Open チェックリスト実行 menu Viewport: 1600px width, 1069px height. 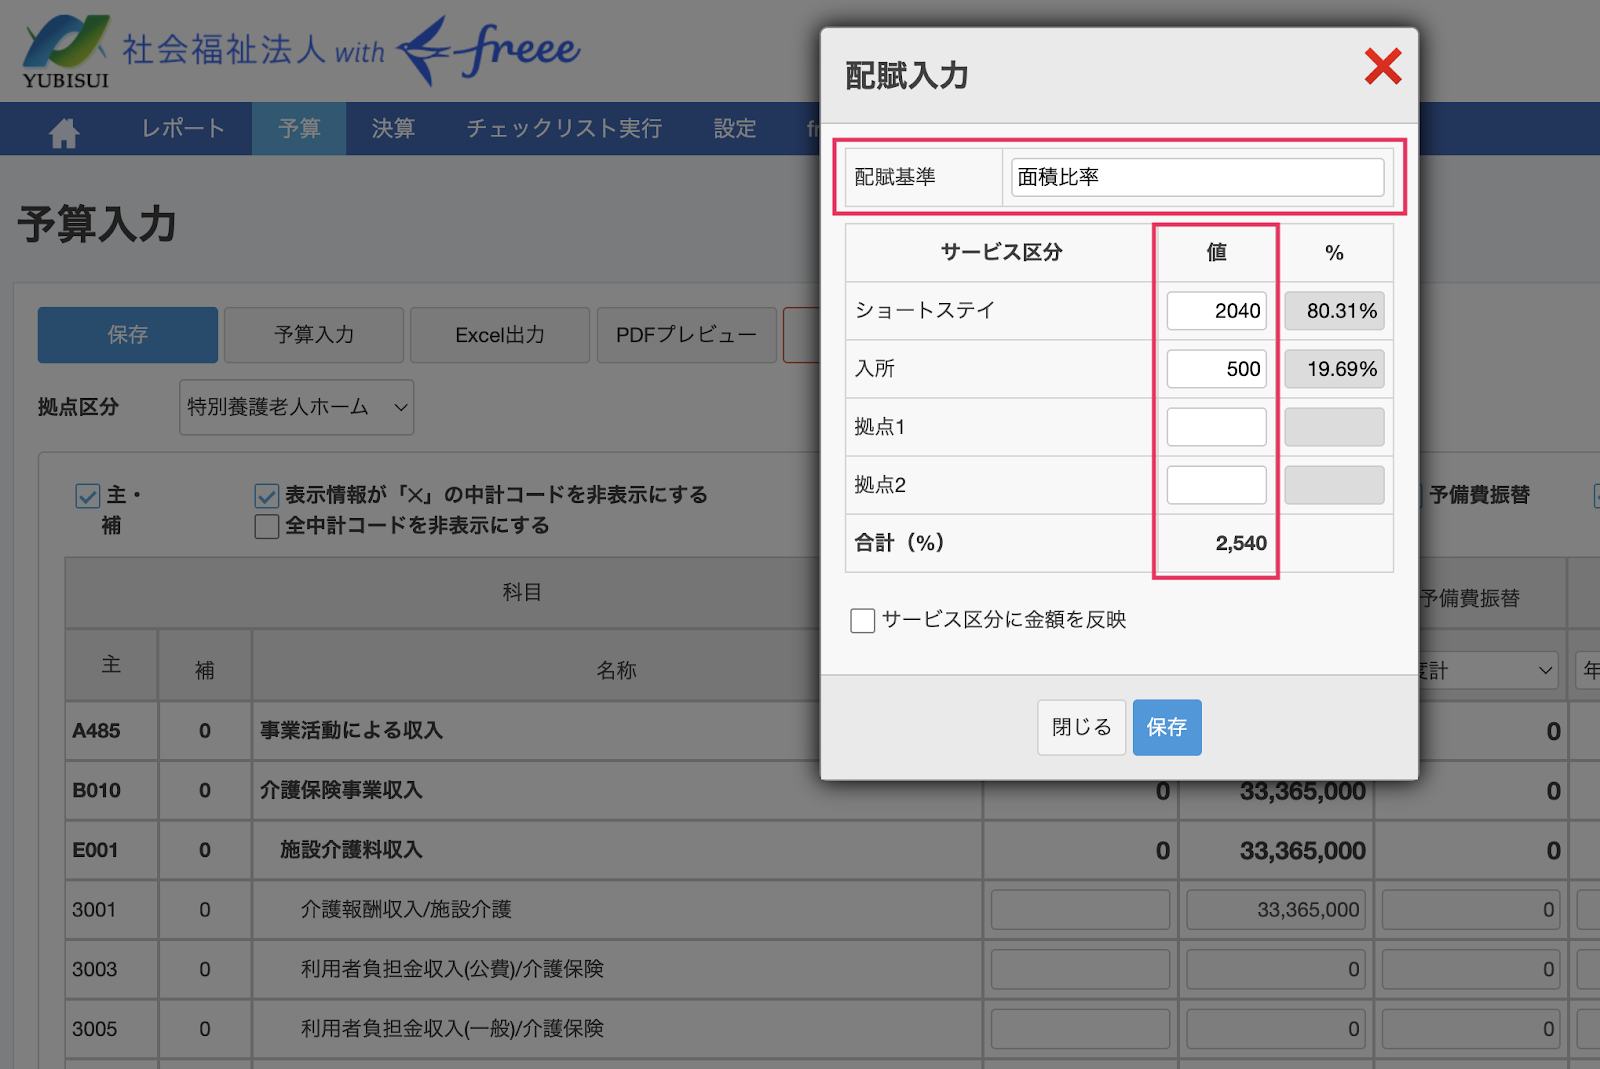(x=564, y=129)
